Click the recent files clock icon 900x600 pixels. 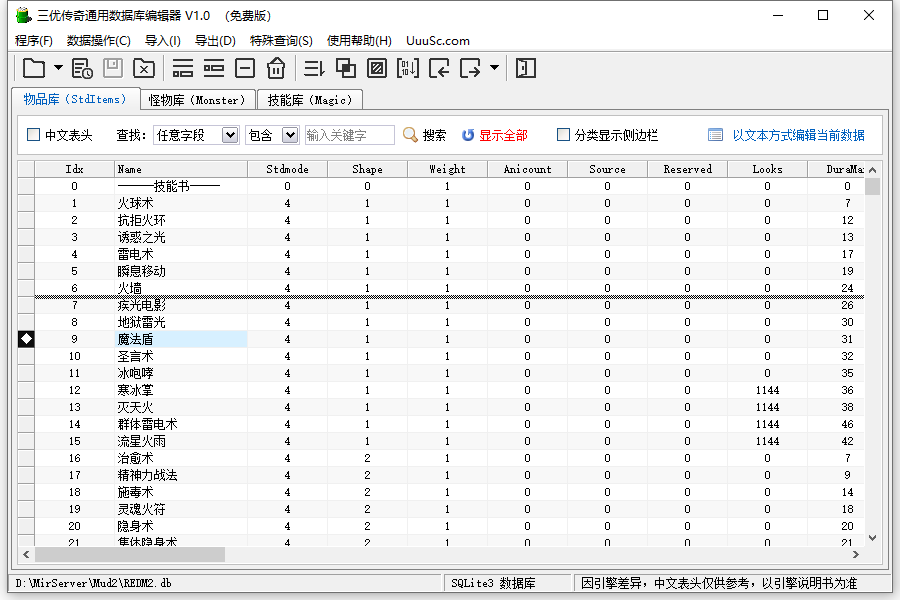[83, 68]
